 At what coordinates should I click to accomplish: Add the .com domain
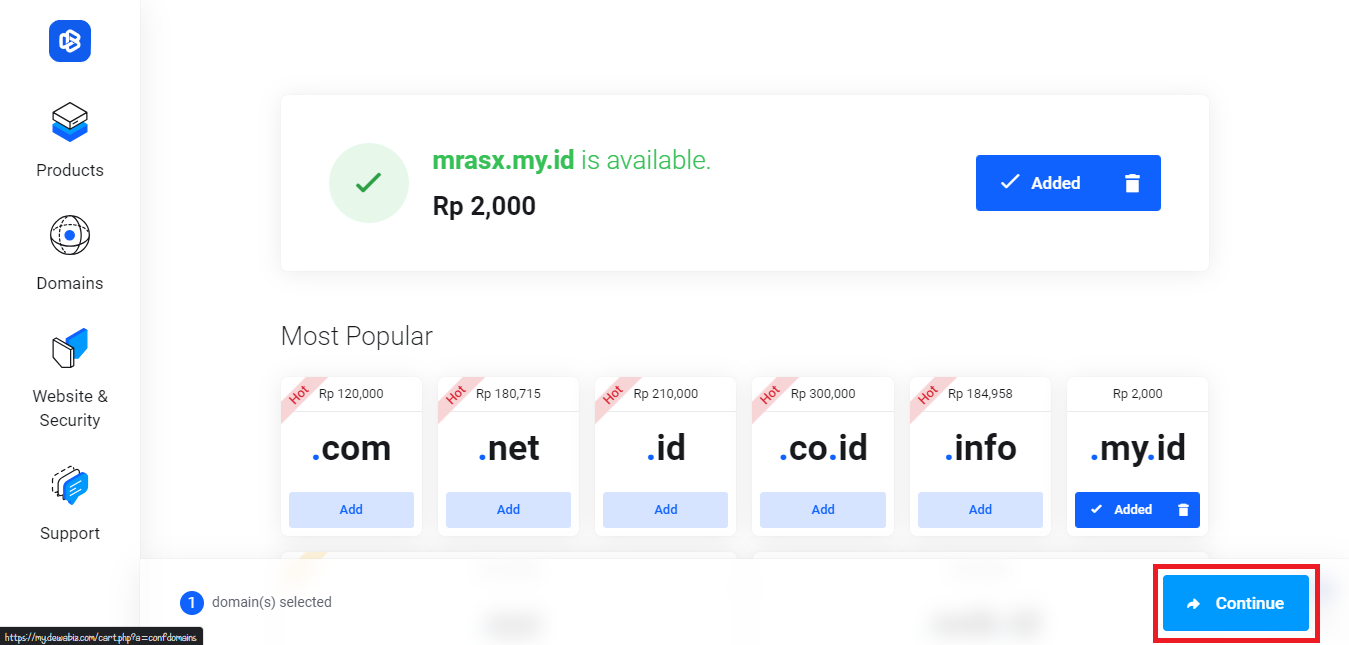pyautogui.click(x=351, y=510)
